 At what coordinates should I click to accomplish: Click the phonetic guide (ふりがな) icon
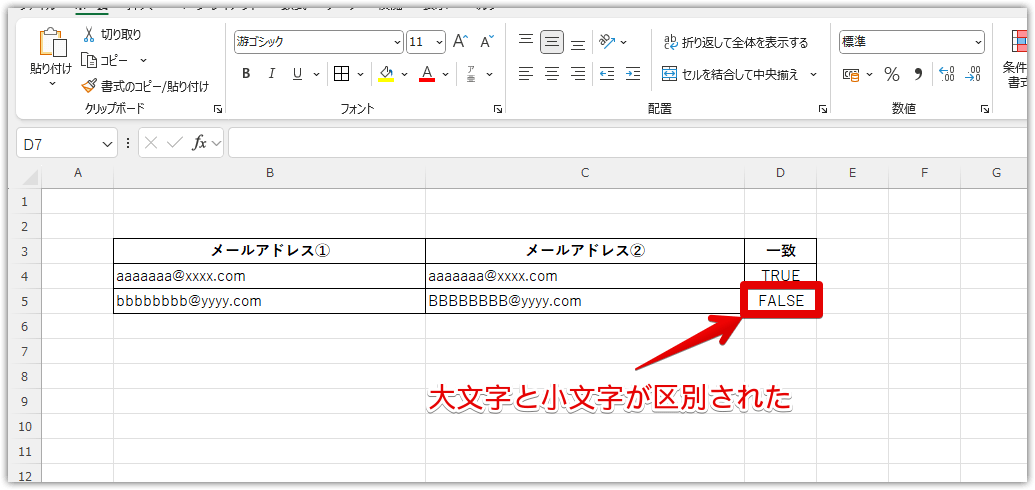click(471, 74)
